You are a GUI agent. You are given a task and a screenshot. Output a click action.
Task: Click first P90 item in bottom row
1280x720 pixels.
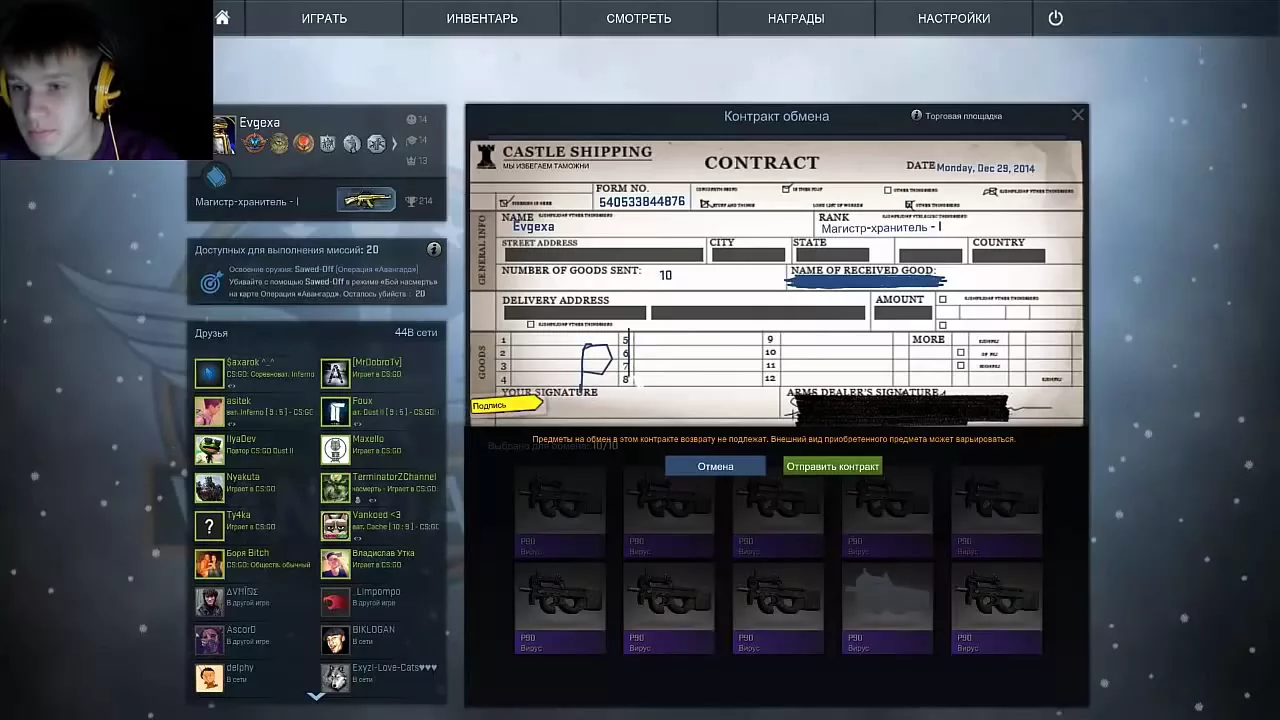tap(559, 608)
